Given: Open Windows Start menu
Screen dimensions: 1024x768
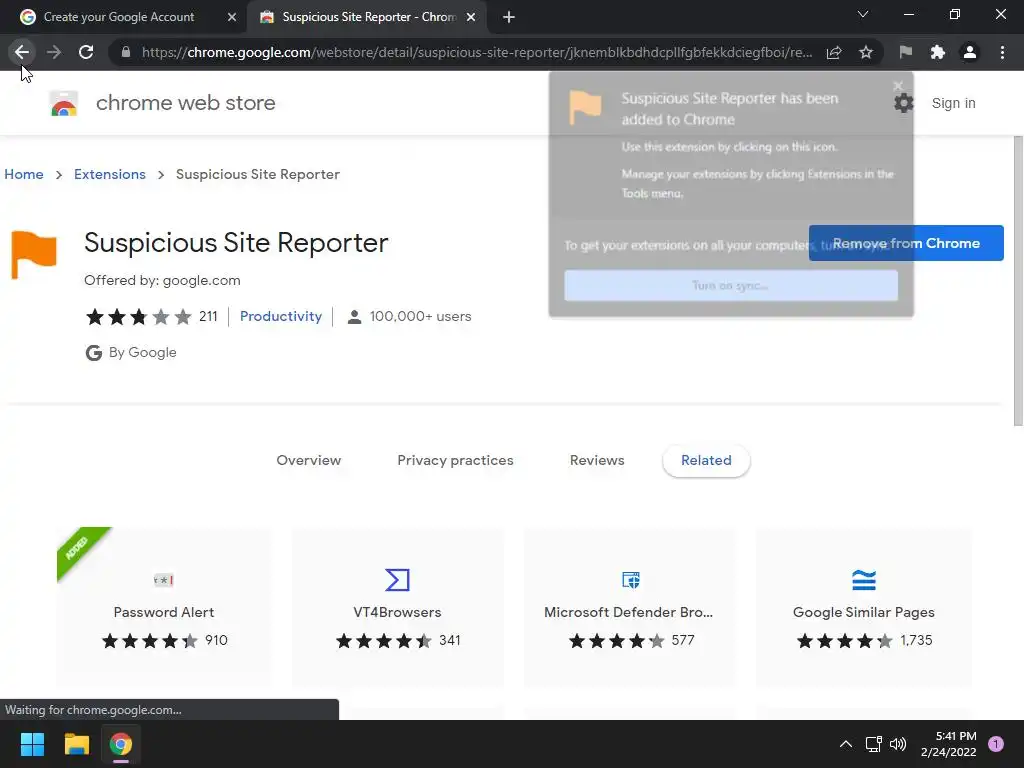Looking at the screenshot, I should pyautogui.click(x=32, y=744).
